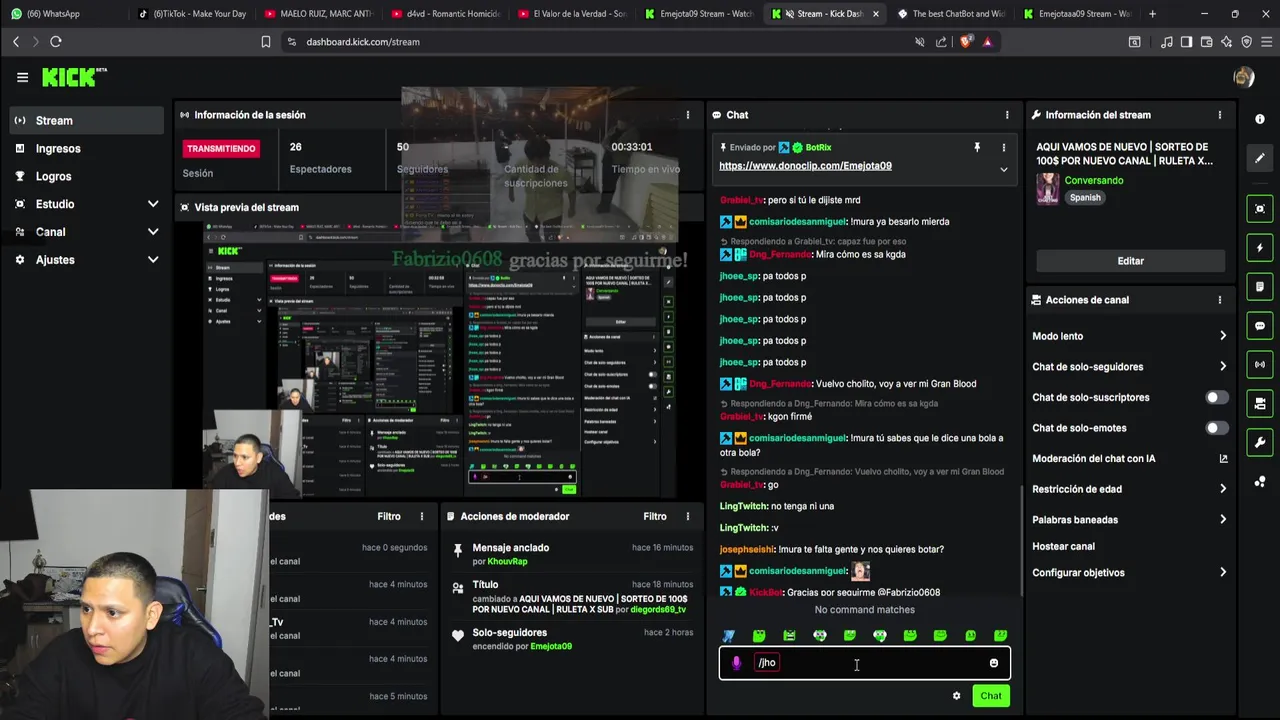This screenshot has width=1280, height=720.
Task: Open Modo lento settings chevron
Action: pos(1222,336)
